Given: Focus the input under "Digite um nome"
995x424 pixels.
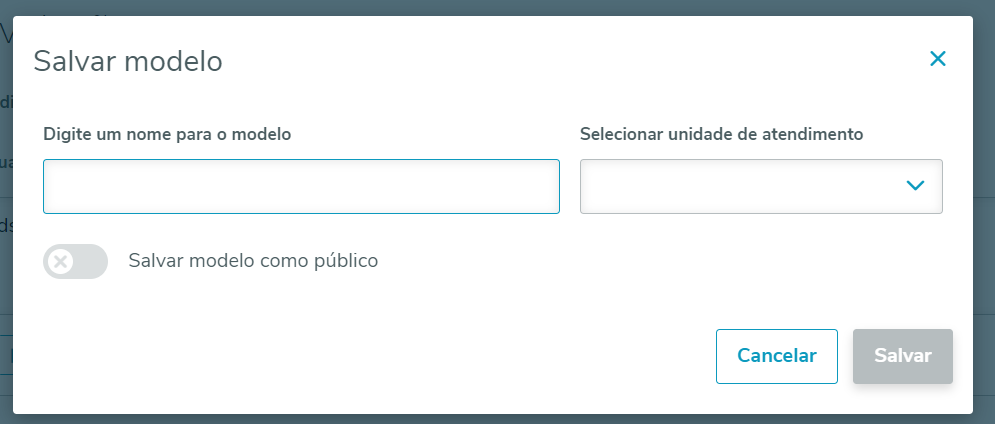Looking at the screenshot, I should coord(301,186).
